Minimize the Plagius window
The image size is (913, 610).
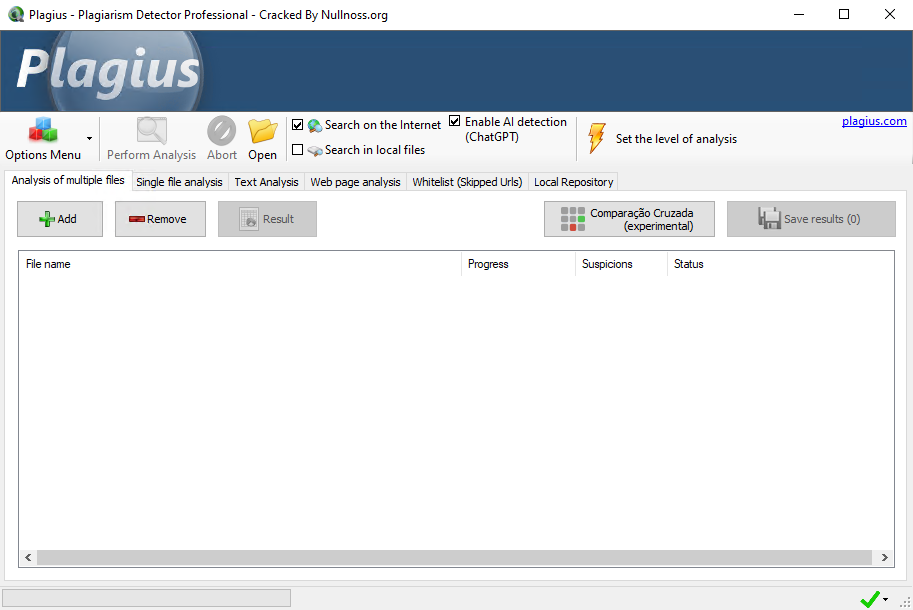click(799, 15)
